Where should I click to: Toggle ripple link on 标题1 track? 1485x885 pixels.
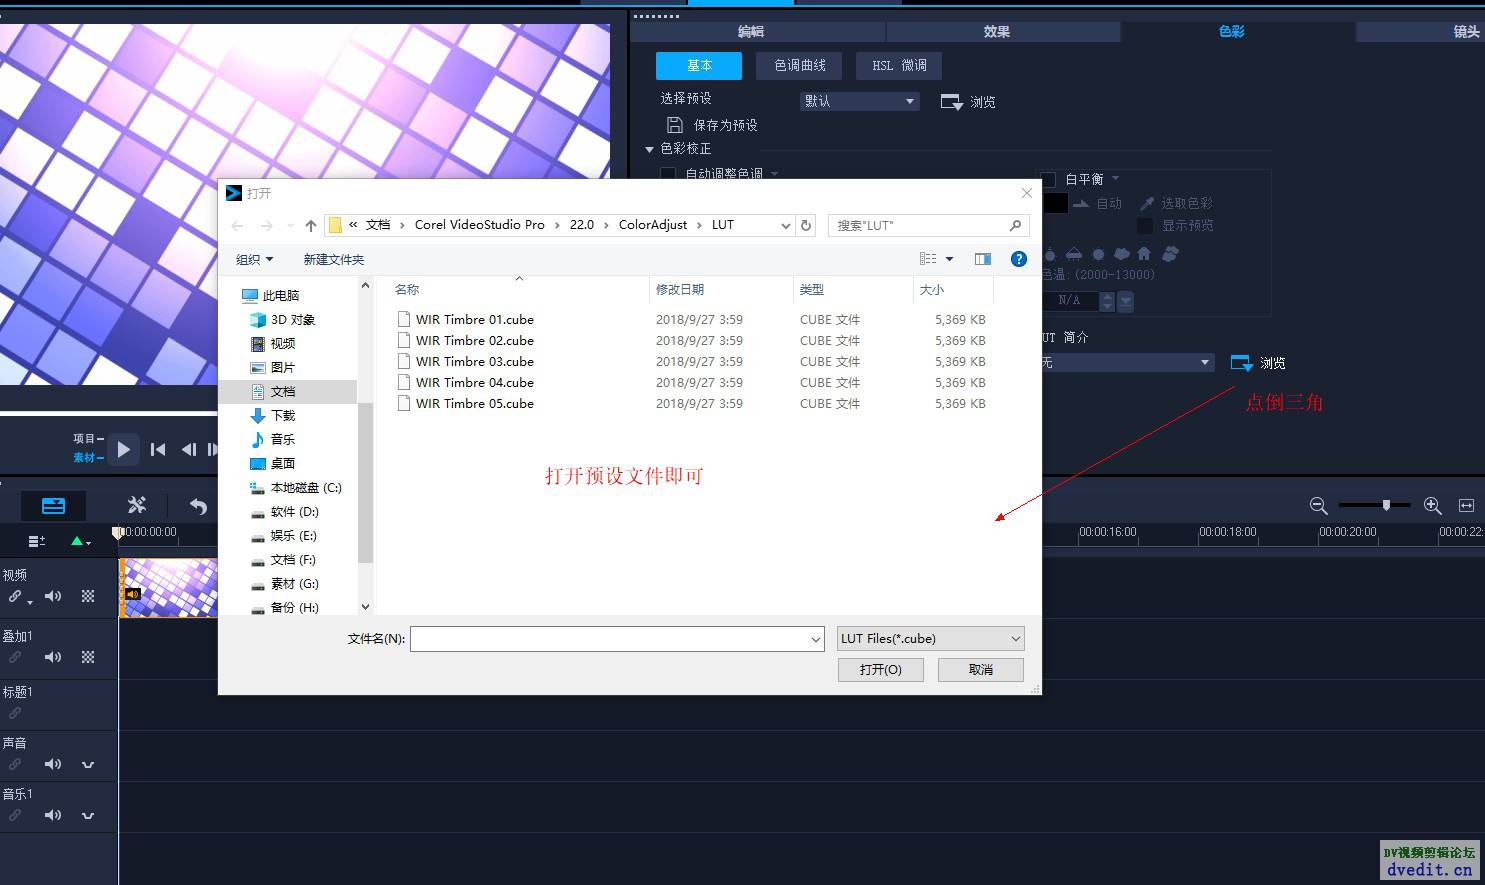(x=15, y=713)
